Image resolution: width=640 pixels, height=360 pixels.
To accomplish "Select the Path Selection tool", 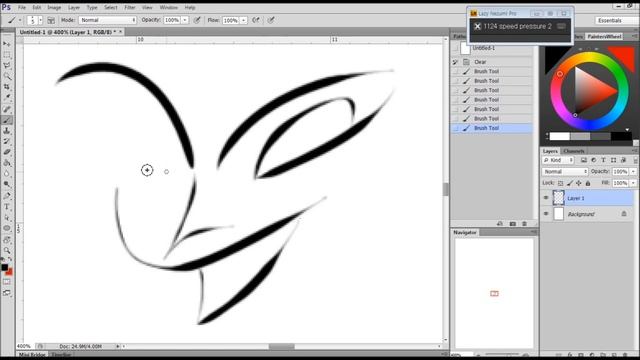I will coord(7,218).
